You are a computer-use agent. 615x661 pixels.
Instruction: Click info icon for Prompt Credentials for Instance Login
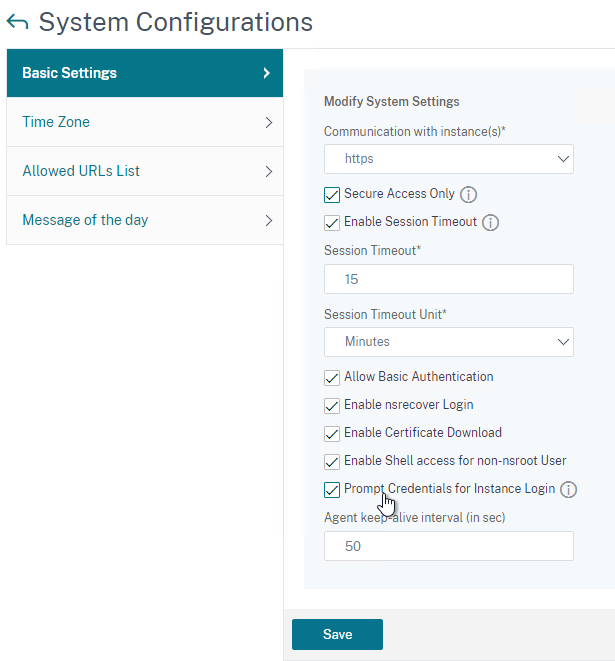click(568, 489)
